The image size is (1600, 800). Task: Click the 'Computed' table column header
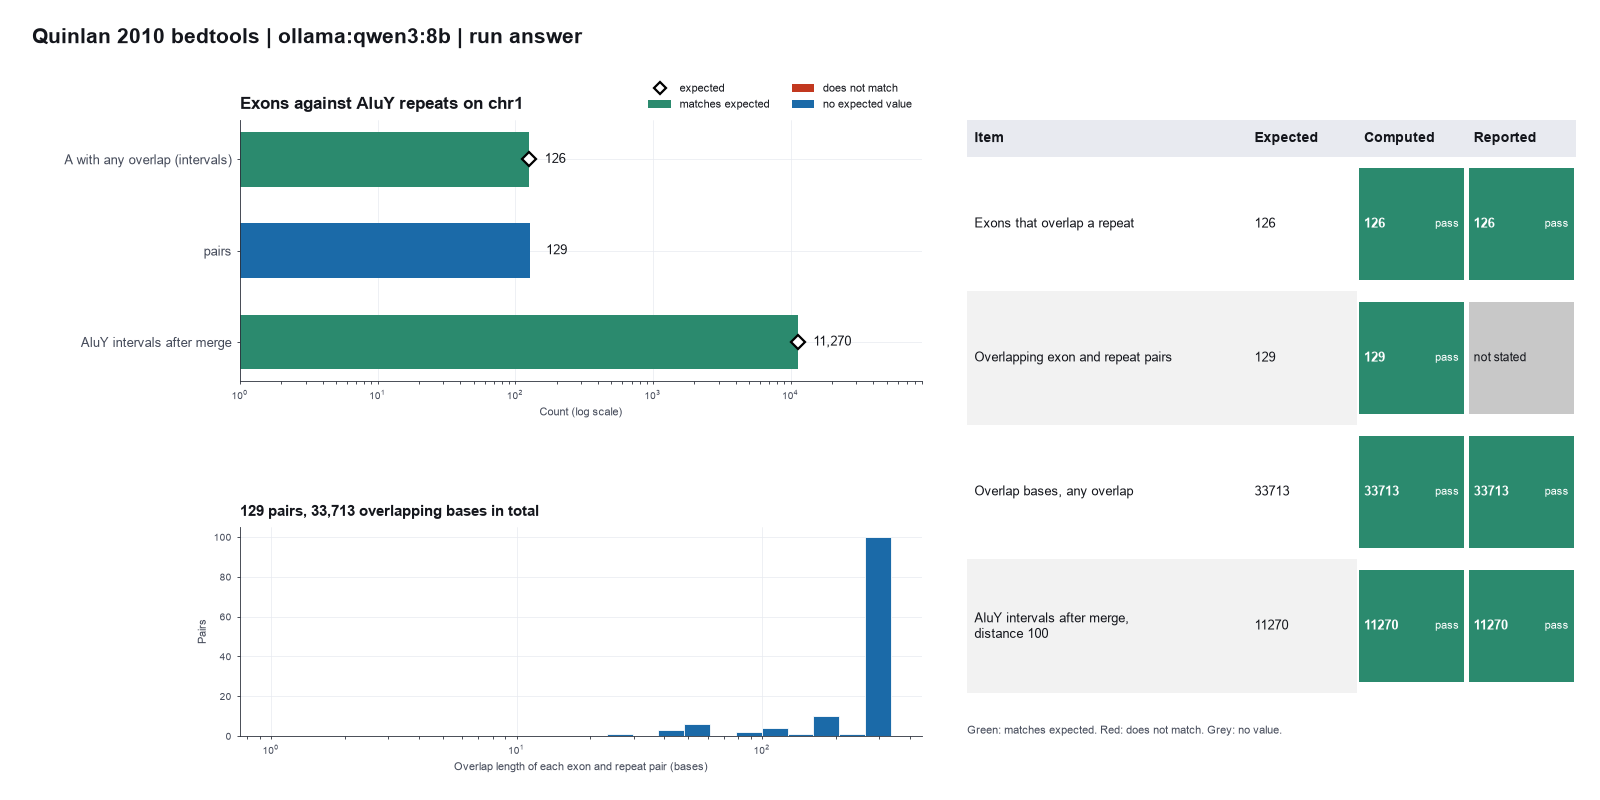tap(1399, 137)
